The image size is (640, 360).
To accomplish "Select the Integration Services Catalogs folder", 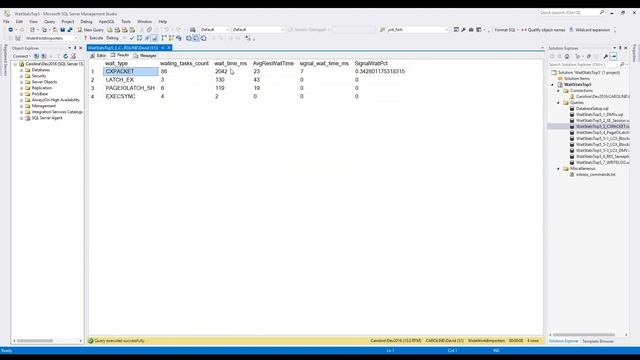I will pyautogui.click(x=57, y=112).
